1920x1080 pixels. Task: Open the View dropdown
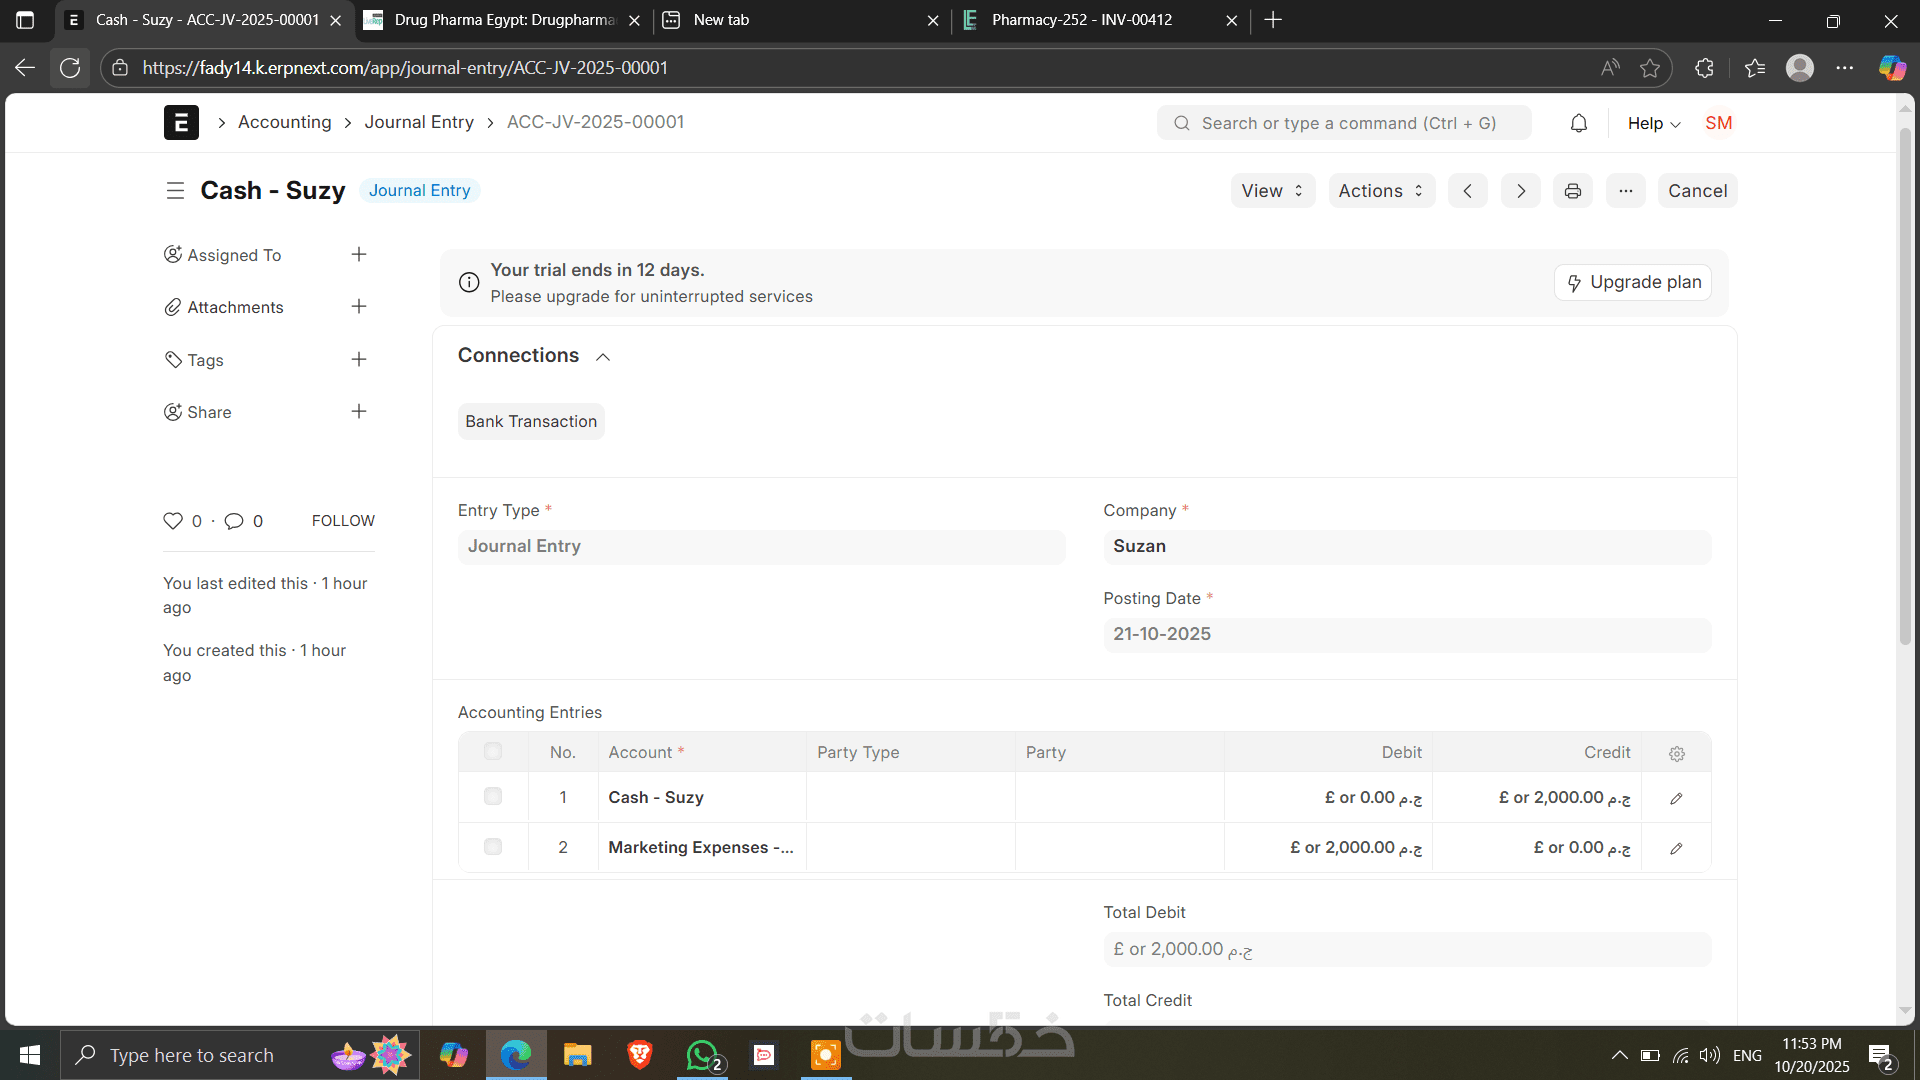click(1272, 191)
